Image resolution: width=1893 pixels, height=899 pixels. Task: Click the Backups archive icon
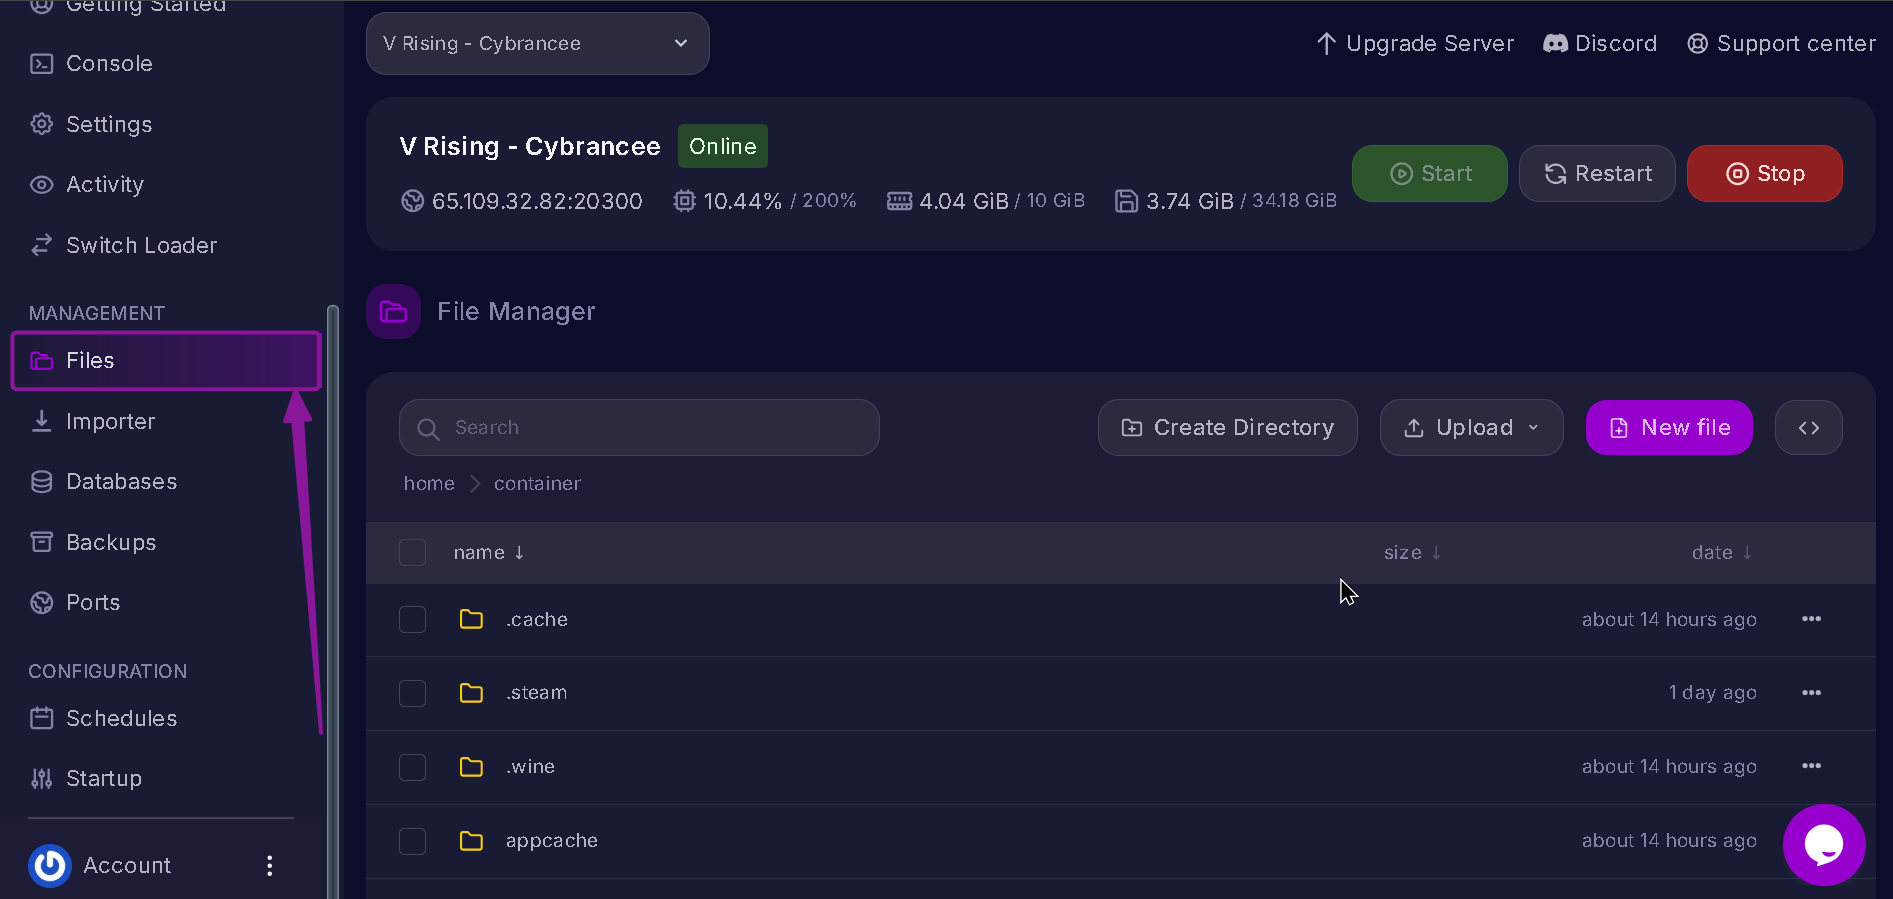42,542
